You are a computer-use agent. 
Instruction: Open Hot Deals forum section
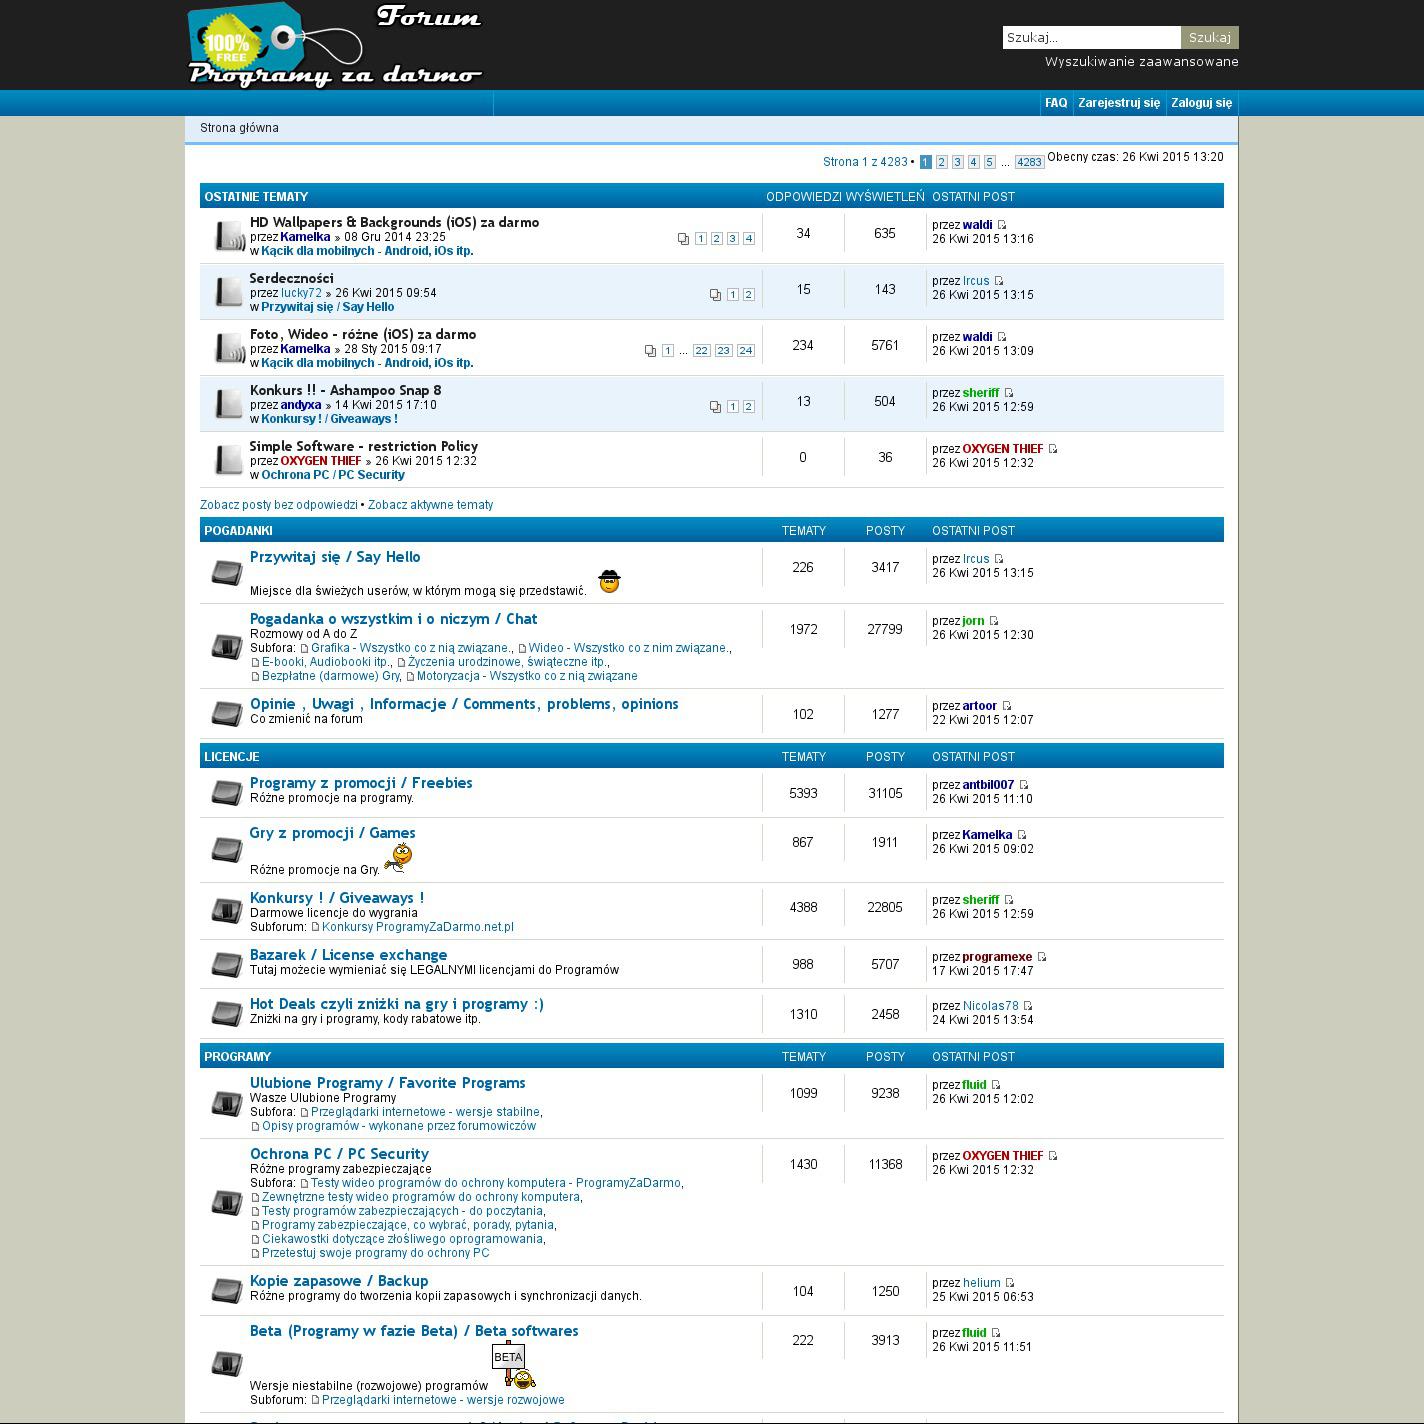tap(396, 1004)
